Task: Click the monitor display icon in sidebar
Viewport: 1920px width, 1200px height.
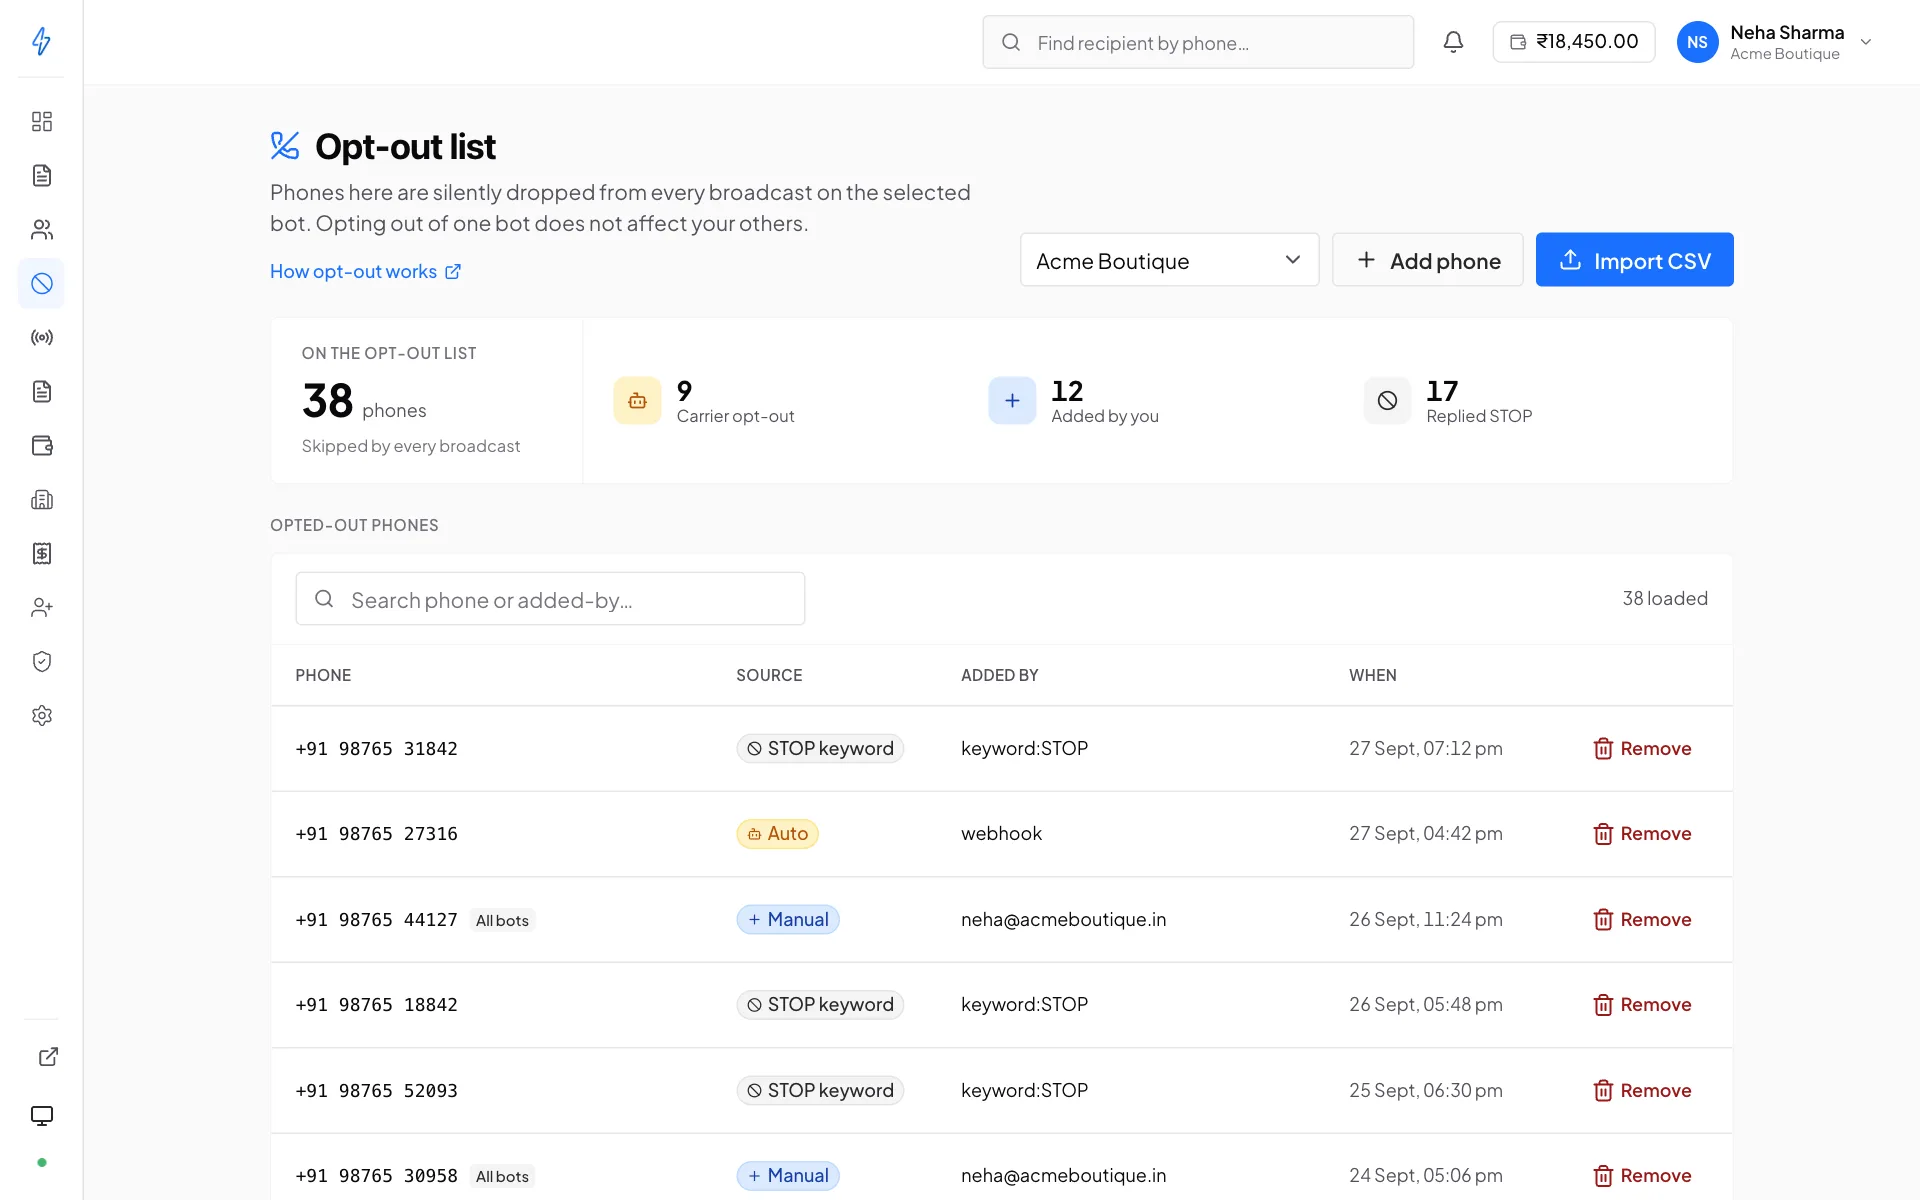Action: [x=41, y=1115]
